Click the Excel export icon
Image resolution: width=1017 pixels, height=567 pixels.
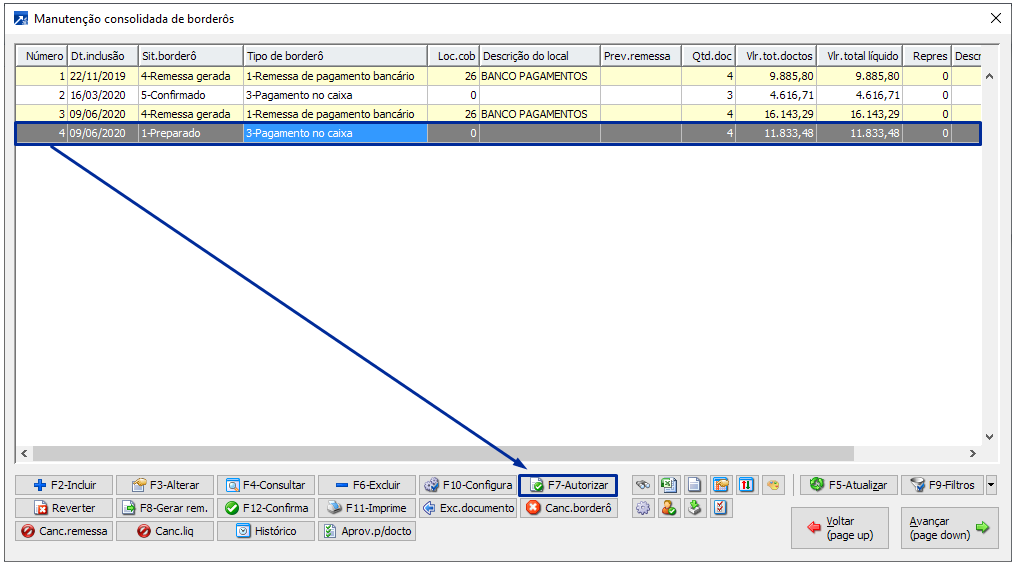[x=669, y=485]
